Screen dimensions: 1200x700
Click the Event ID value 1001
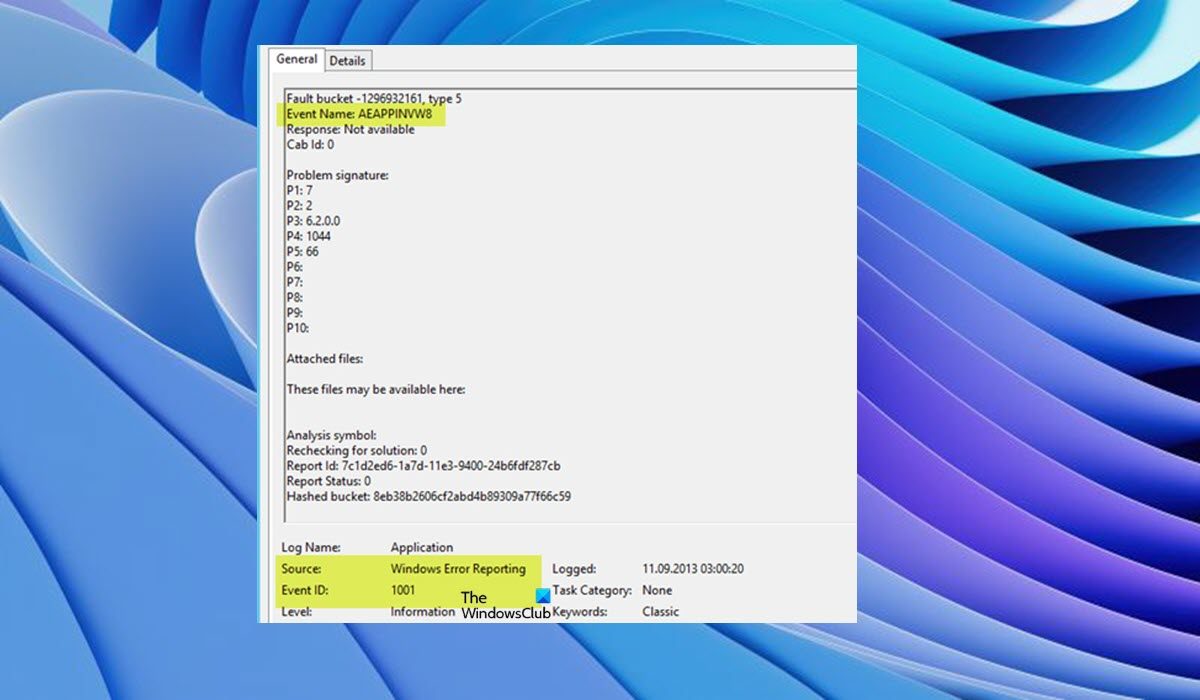[x=403, y=590]
